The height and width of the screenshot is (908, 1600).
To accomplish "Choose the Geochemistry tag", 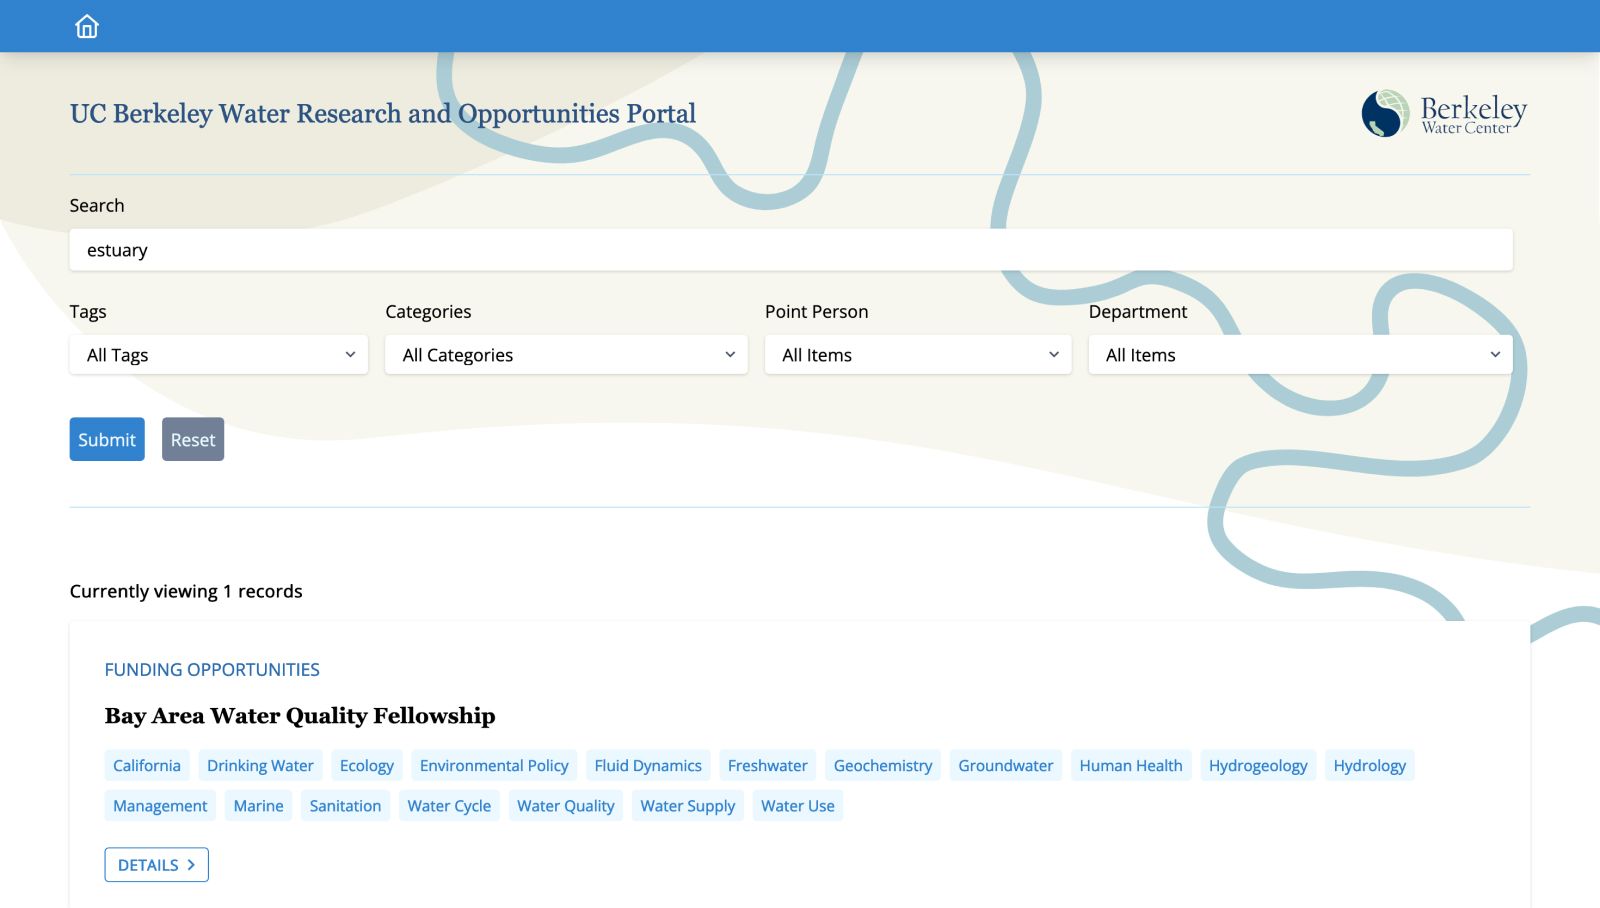I will click(x=883, y=765).
